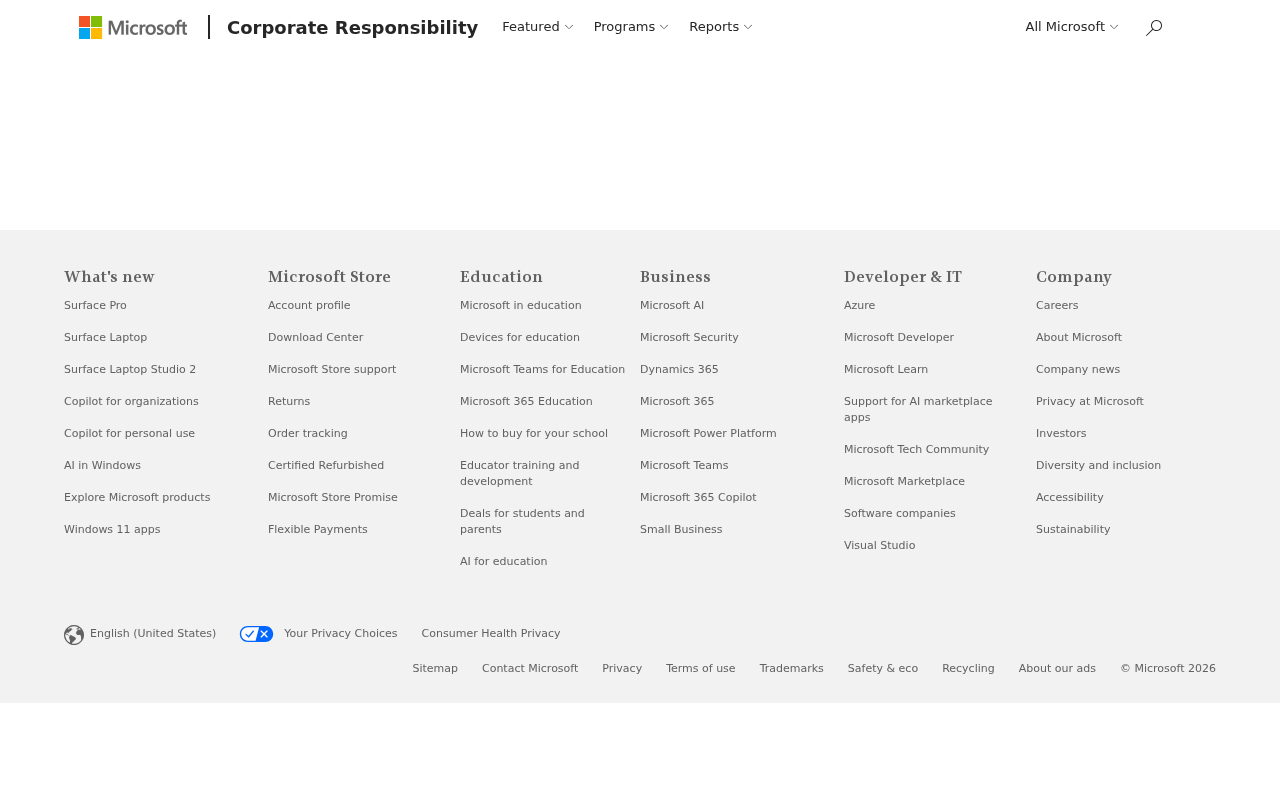The image size is (1280, 800).
Task: Open Company news link
Action: [x=1078, y=370]
